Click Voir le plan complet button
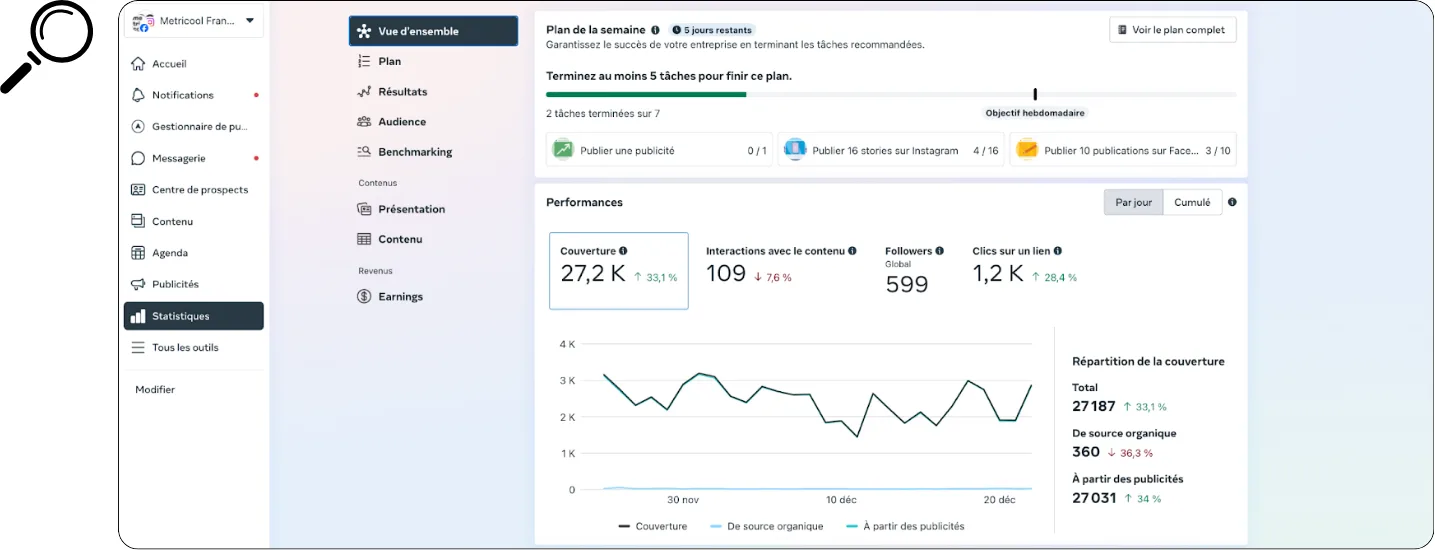Image resolution: width=1435 pixels, height=550 pixels. point(1172,30)
